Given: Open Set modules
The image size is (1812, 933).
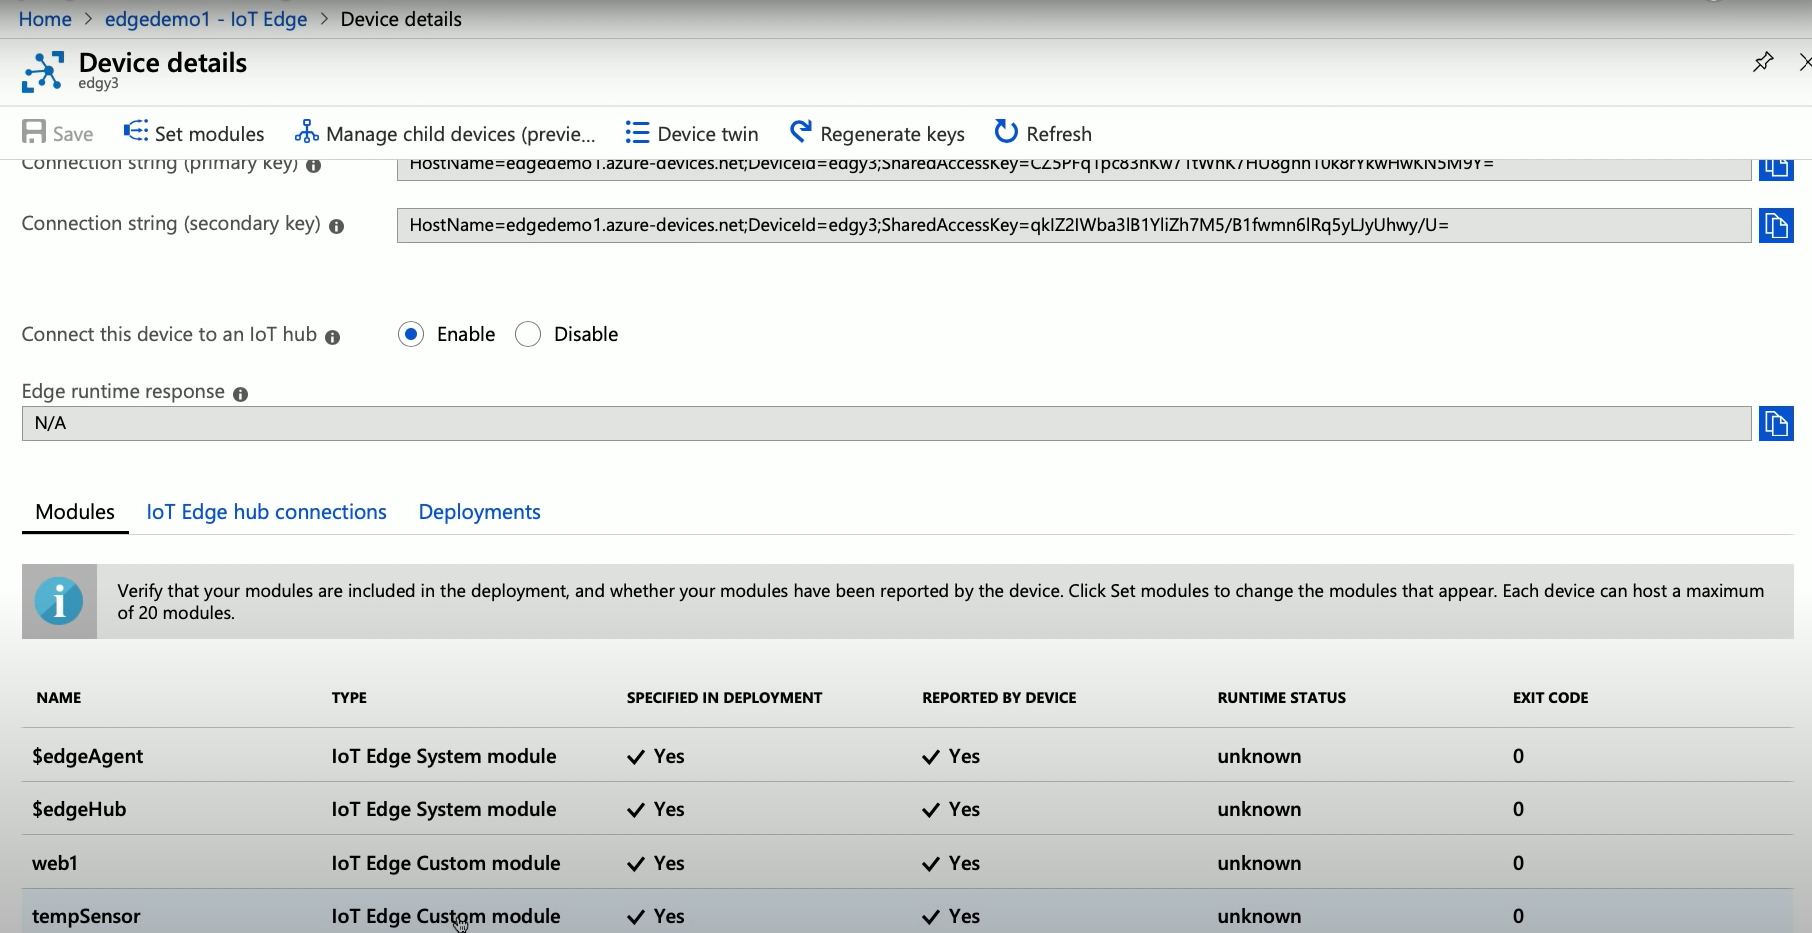Looking at the screenshot, I should point(194,133).
